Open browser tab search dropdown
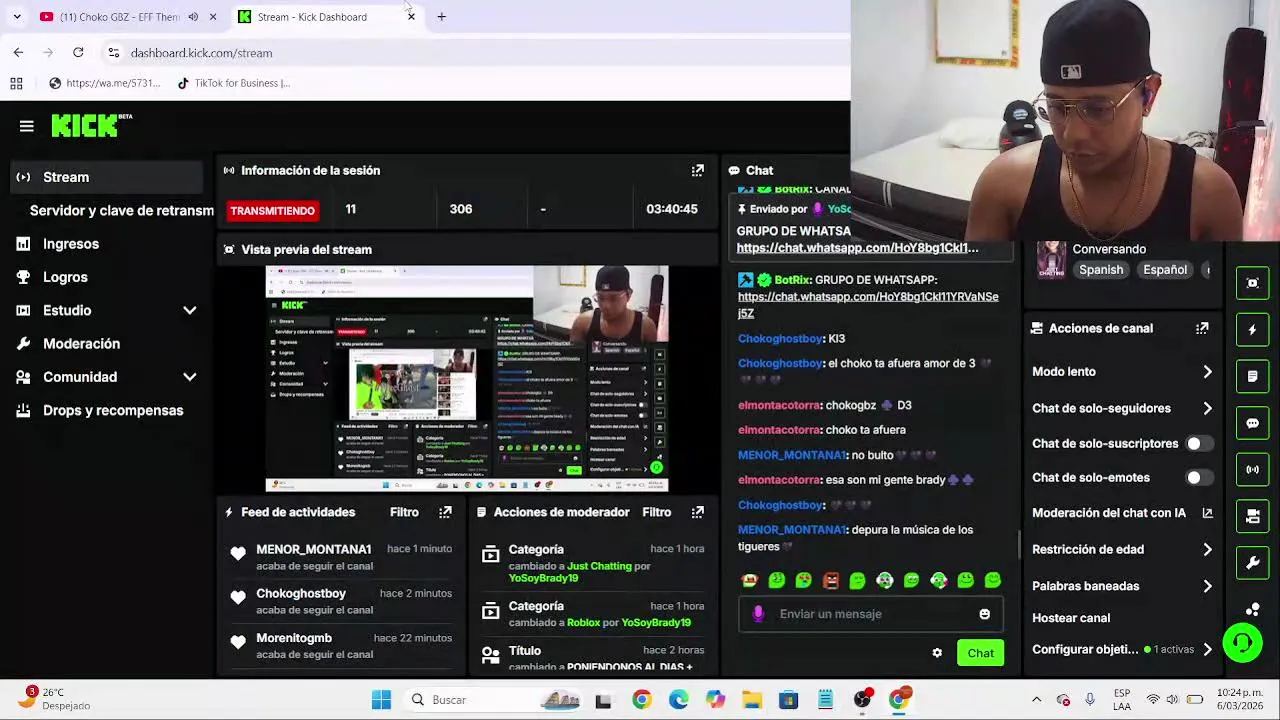This screenshot has height=720, width=1280. 17,17
